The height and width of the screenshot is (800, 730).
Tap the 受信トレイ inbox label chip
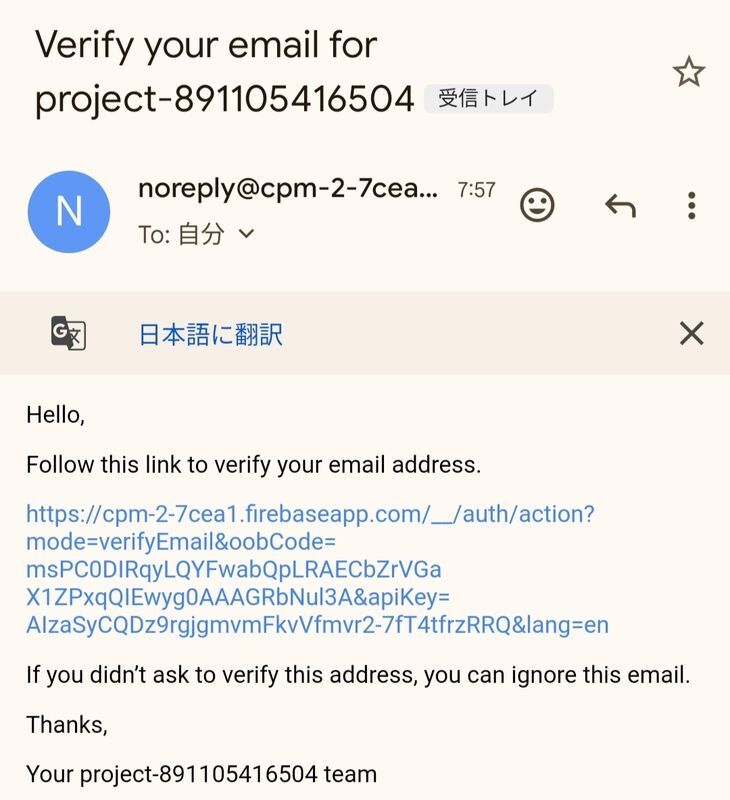pos(488,98)
